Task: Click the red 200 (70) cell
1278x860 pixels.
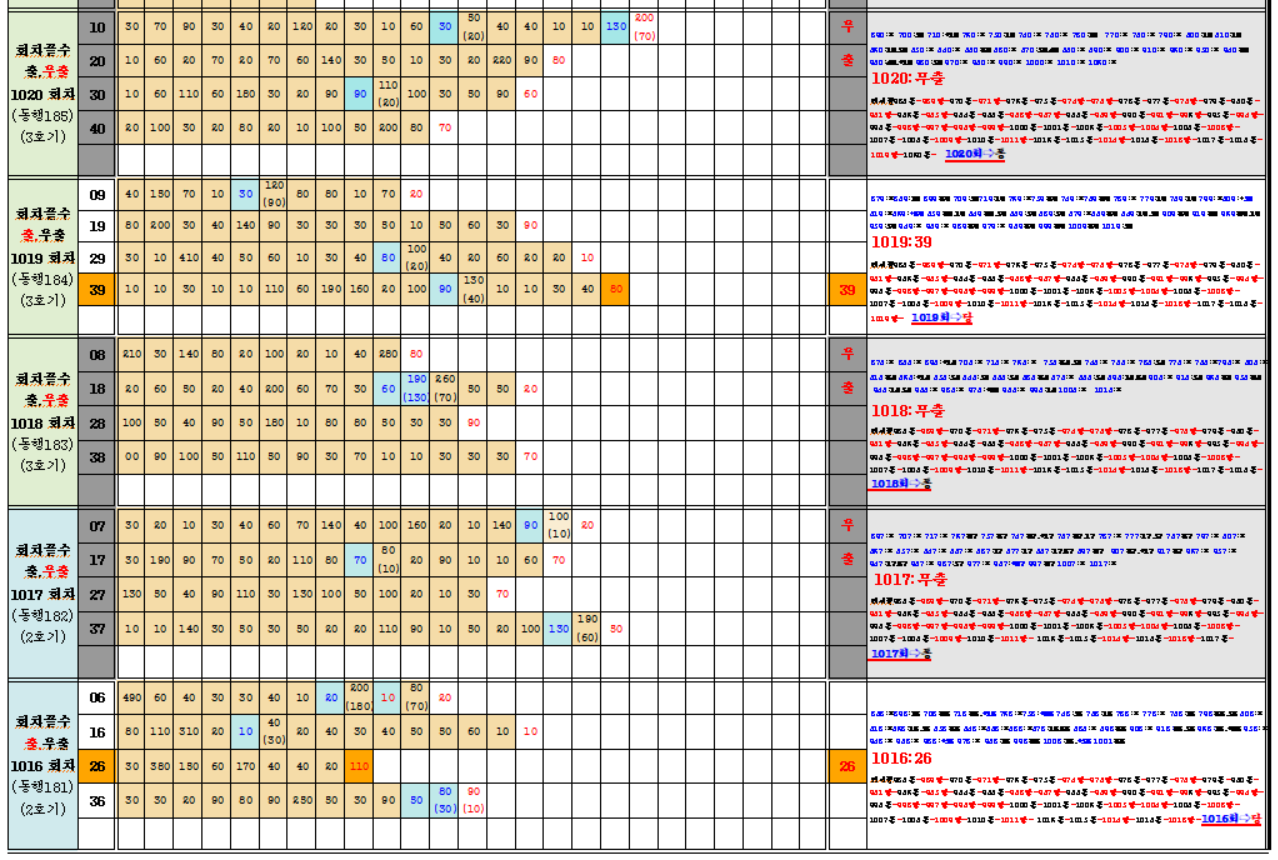Action: tap(644, 27)
